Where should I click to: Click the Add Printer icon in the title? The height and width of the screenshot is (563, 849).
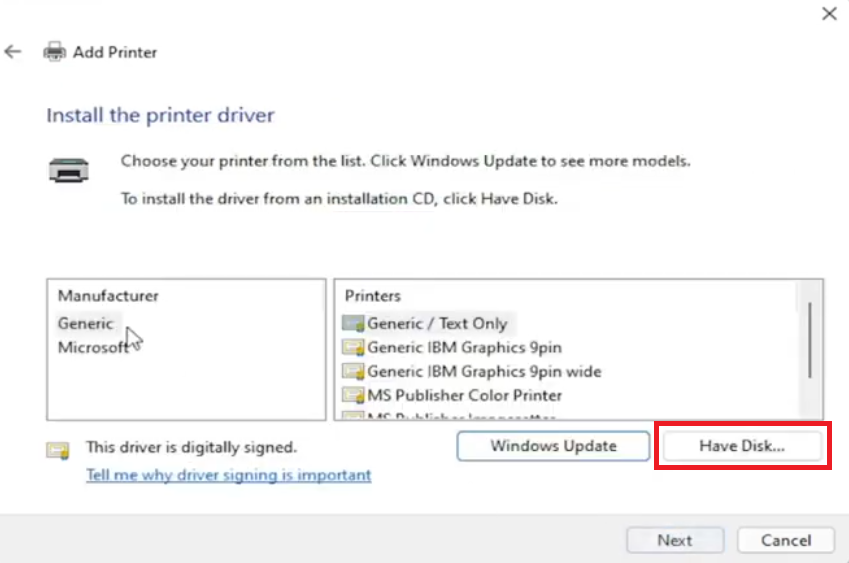click(x=55, y=52)
